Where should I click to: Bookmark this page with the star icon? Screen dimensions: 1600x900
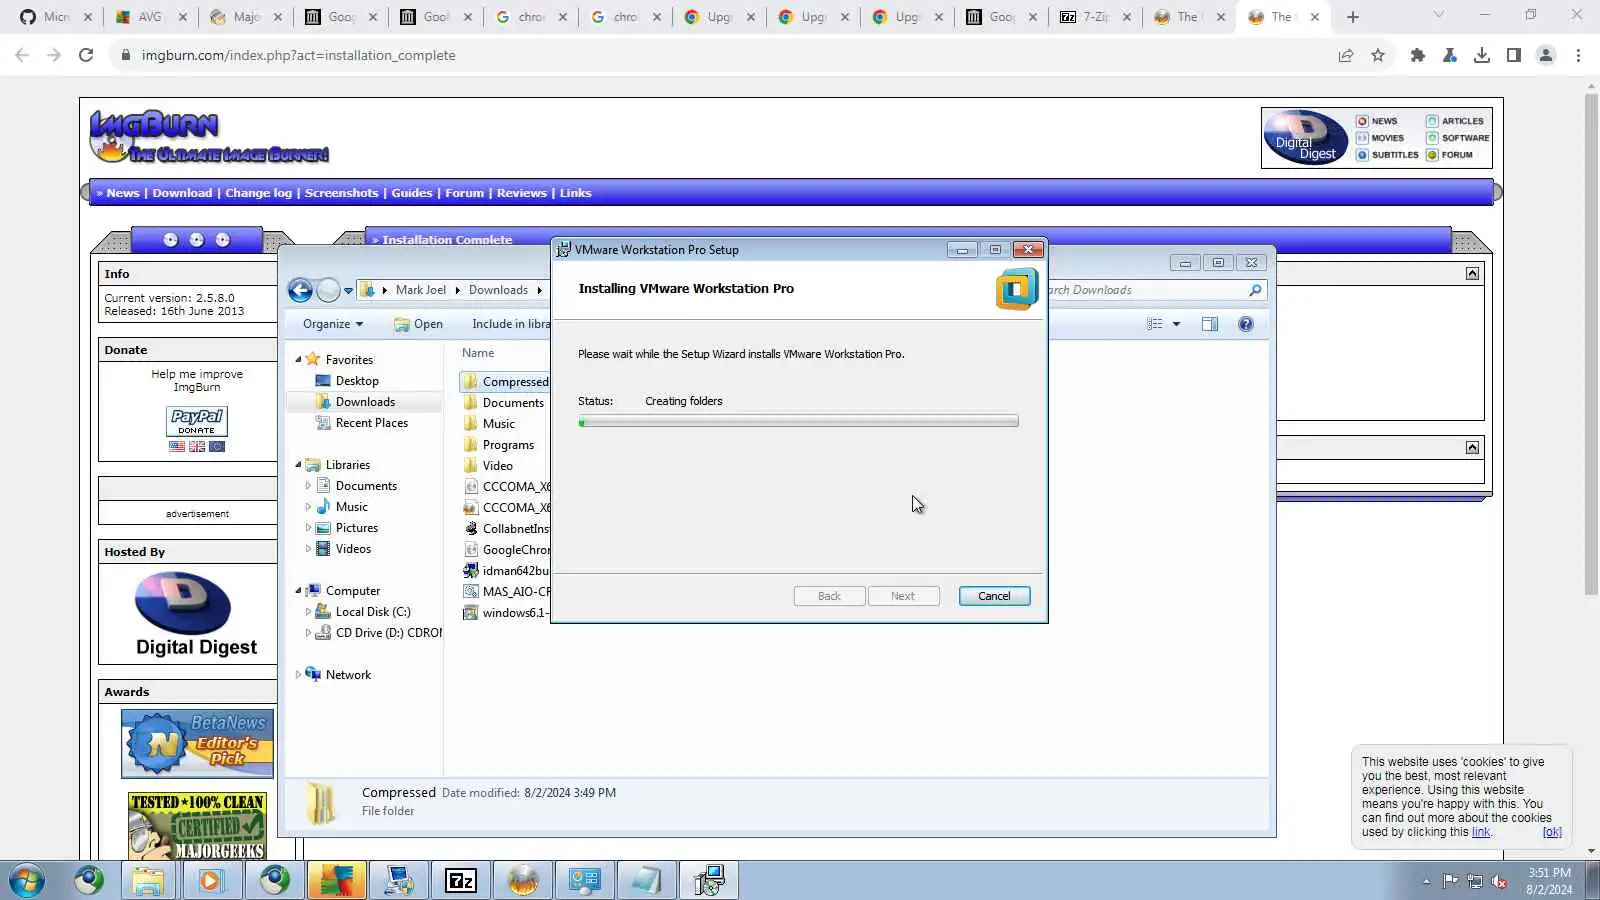click(1378, 55)
